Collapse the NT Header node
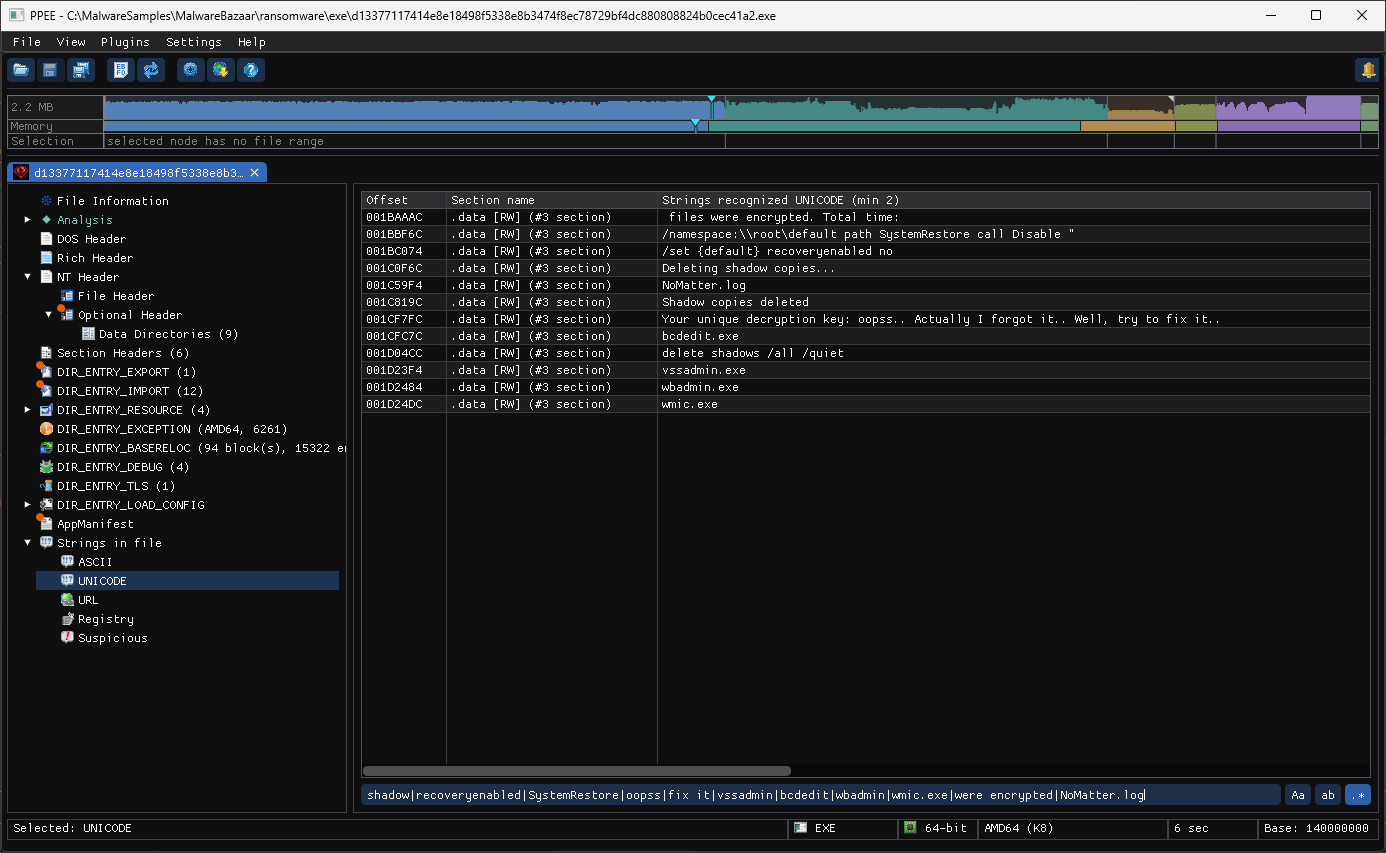This screenshot has height=853, width=1386. (28, 277)
